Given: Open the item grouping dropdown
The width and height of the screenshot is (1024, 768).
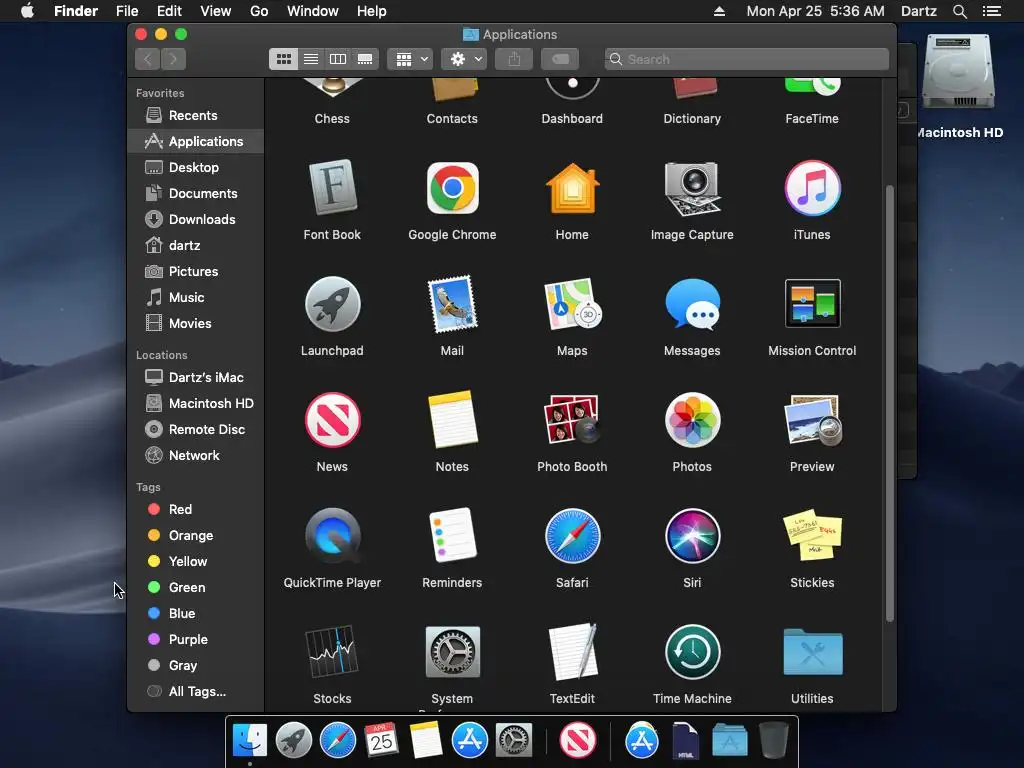Looking at the screenshot, I should (410, 59).
